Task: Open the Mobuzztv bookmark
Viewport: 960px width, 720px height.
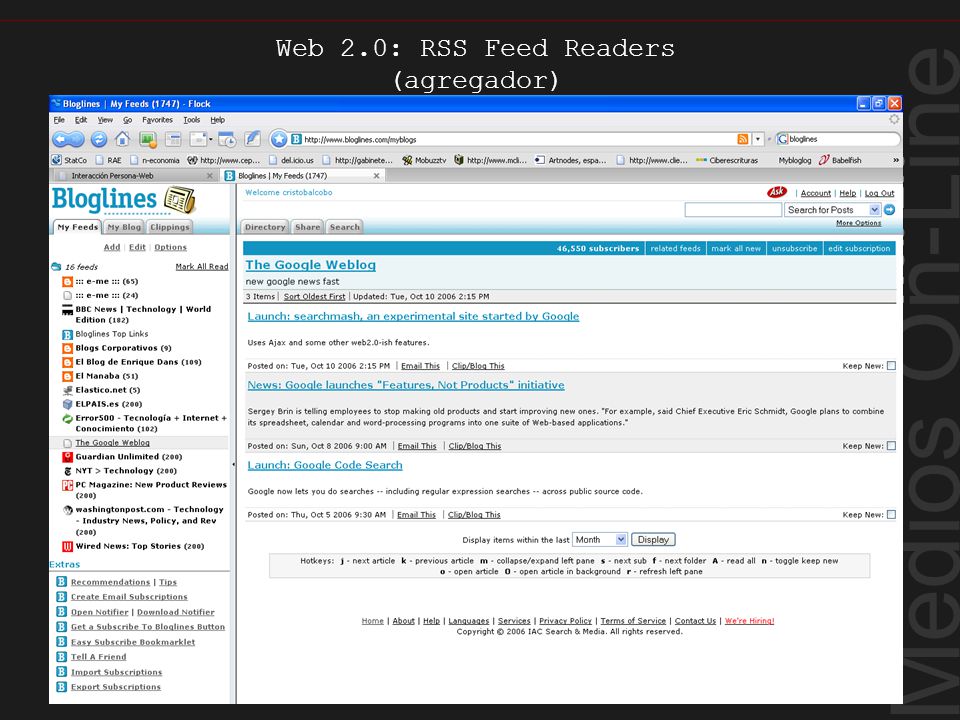Action: click(x=424, y=160)
